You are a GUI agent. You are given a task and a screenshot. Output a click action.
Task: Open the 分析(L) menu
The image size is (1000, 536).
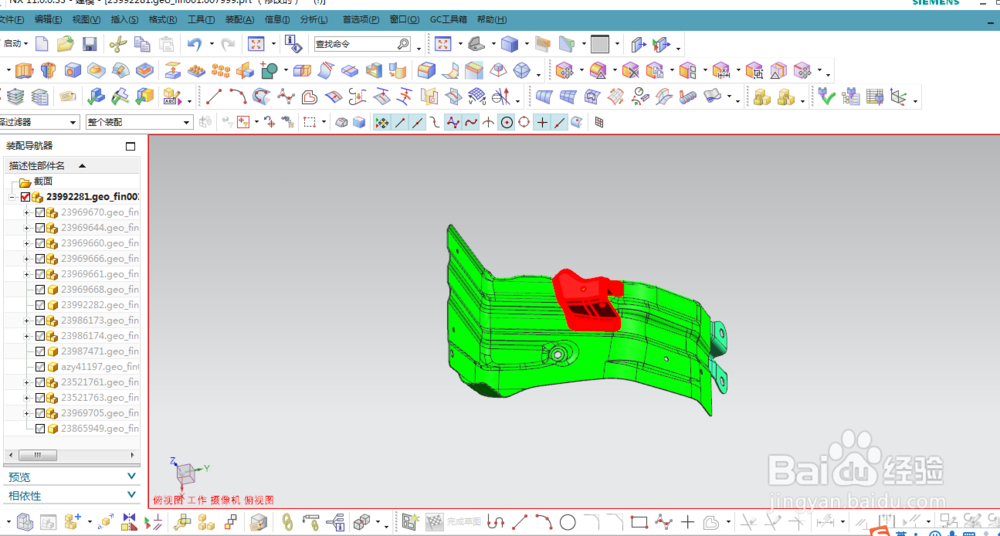[314, 20]
